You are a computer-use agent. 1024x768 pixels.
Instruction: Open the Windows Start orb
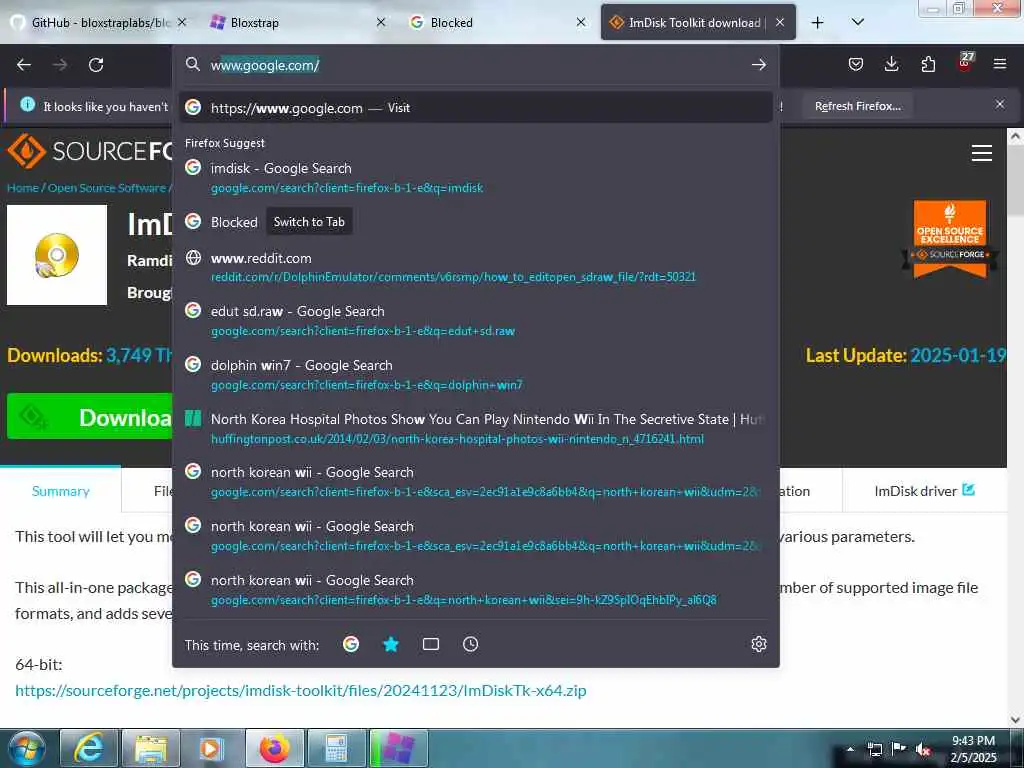point(27,748)
